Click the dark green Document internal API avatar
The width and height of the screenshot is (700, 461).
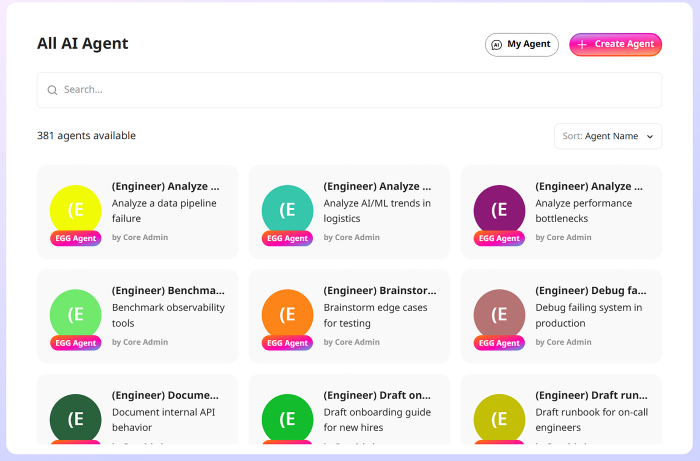pos(76,418)
